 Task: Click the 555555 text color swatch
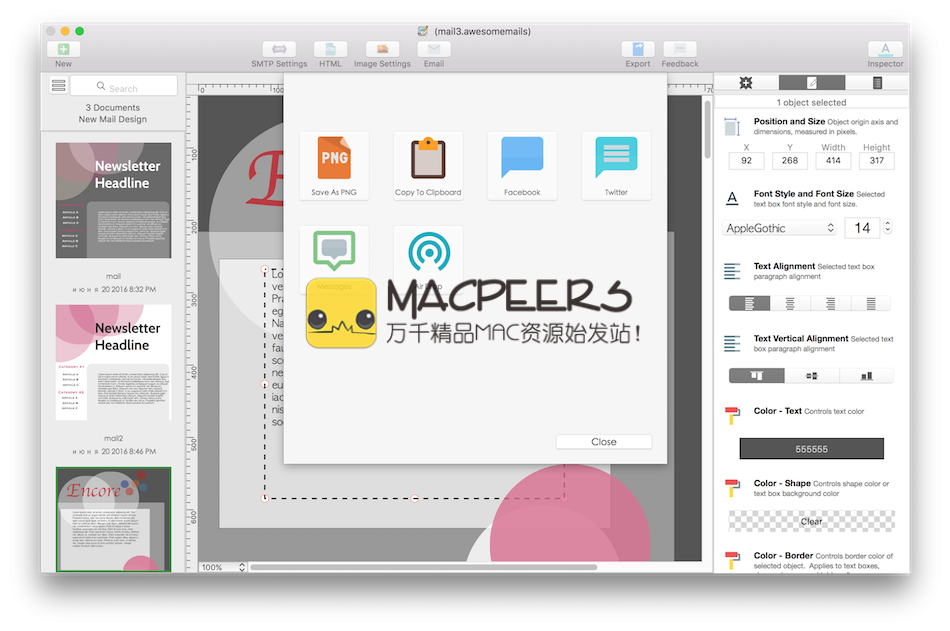point(811,449)
